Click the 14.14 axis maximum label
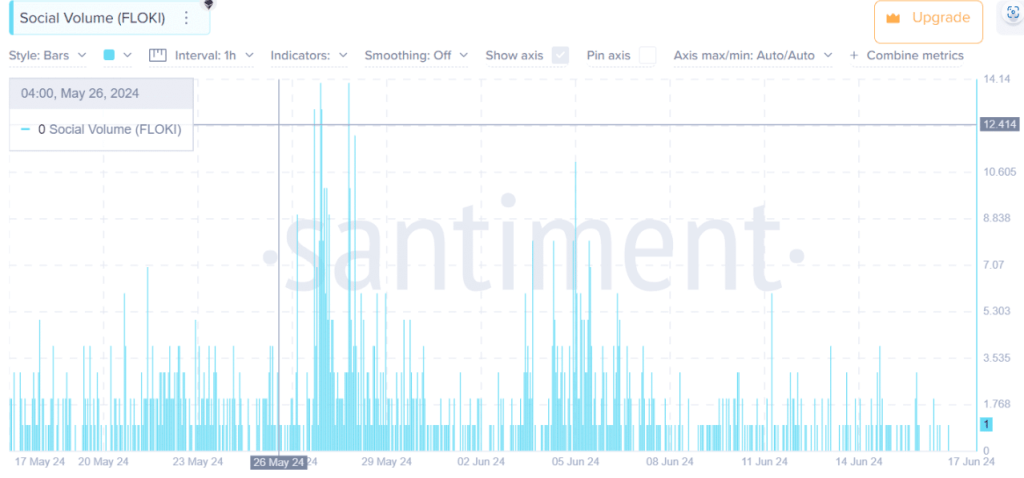Image resolution: width=1024 pixels, height=478 pixels. 997,80
